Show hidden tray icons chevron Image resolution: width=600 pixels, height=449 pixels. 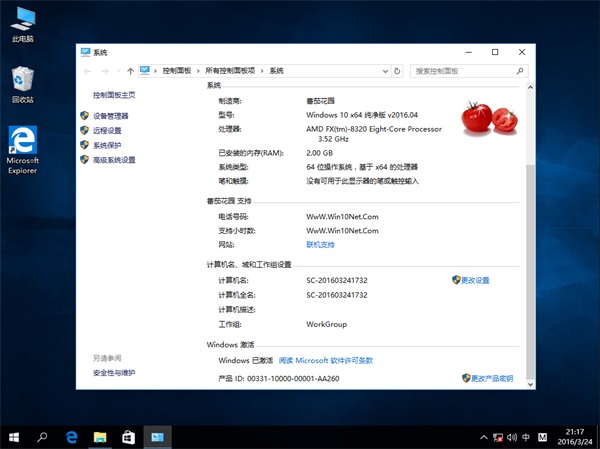(484, 437)
